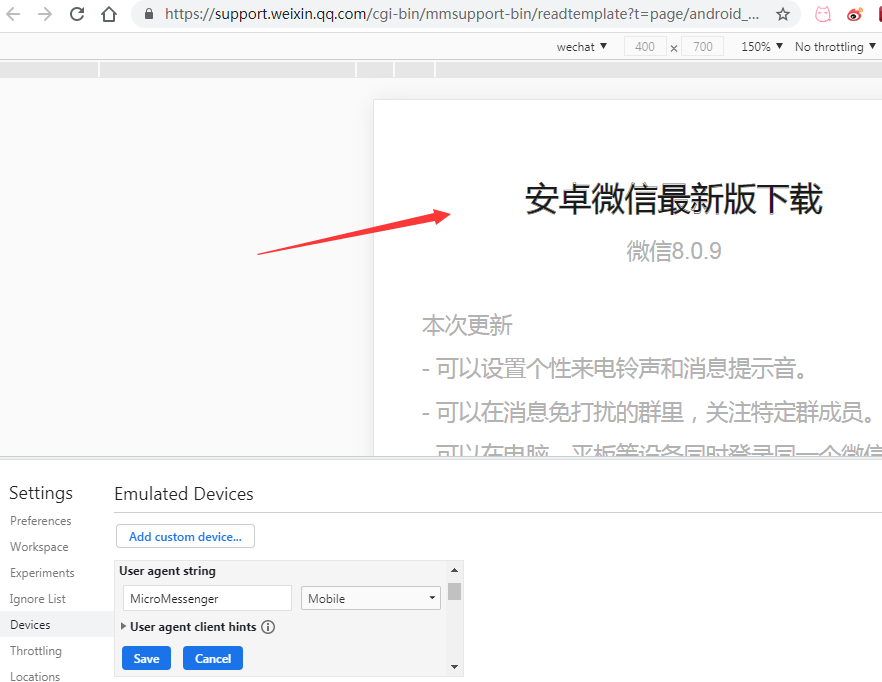Open Preferences settings tab

click(x=40, y=521)
